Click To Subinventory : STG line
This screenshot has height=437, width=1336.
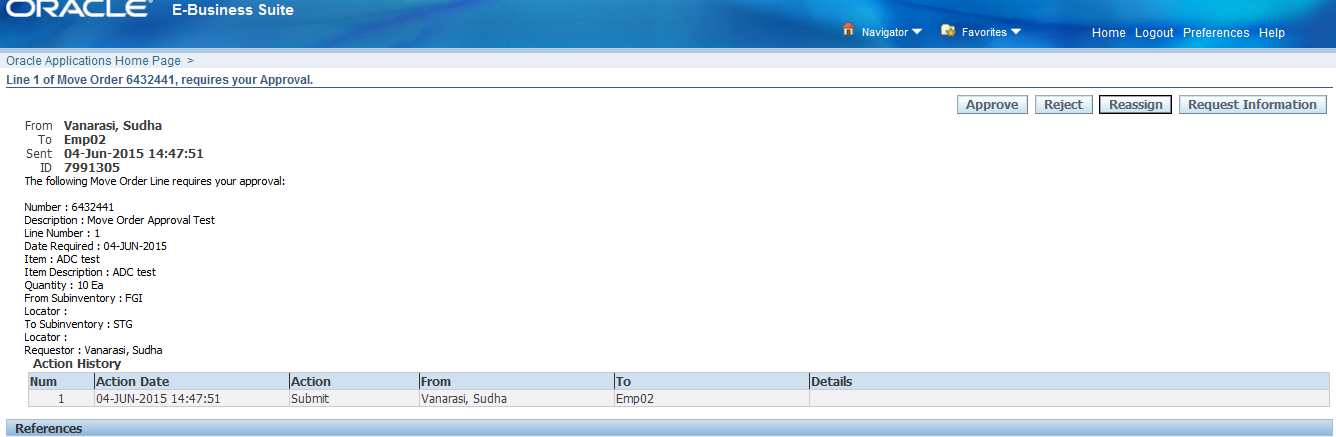point(78,324)
